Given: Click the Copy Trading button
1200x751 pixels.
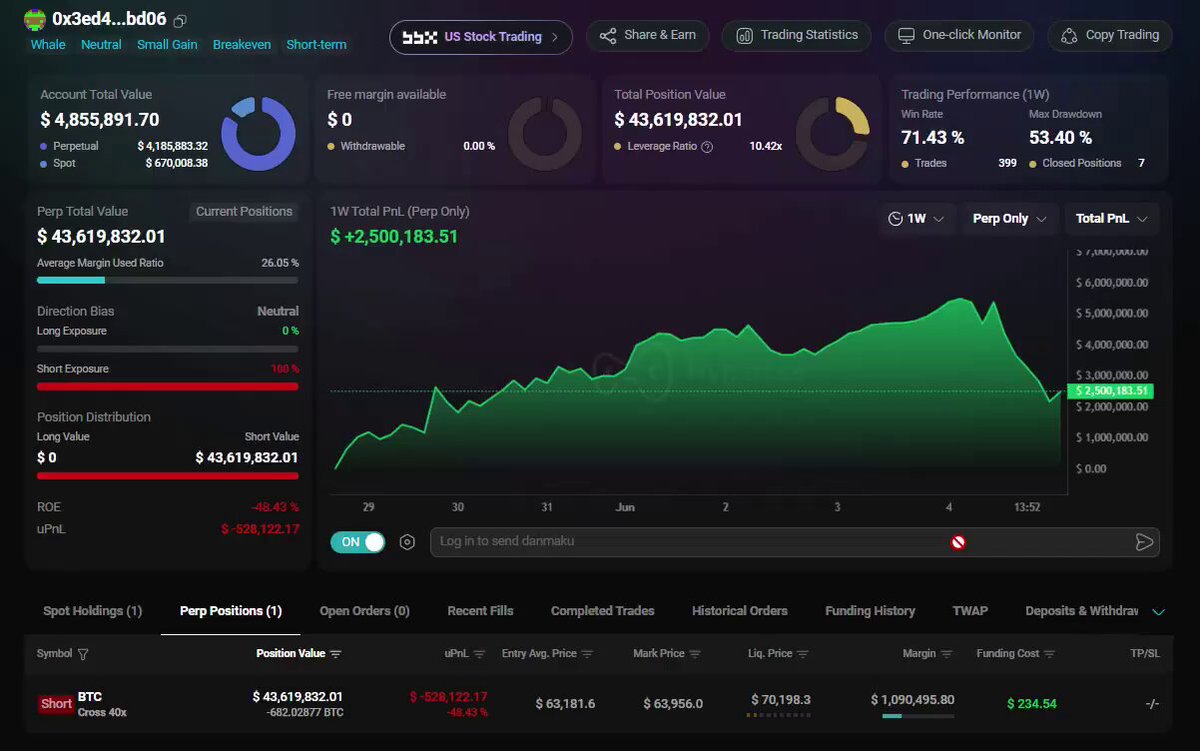Looking at the screenshot, I should pos(1110,36).
